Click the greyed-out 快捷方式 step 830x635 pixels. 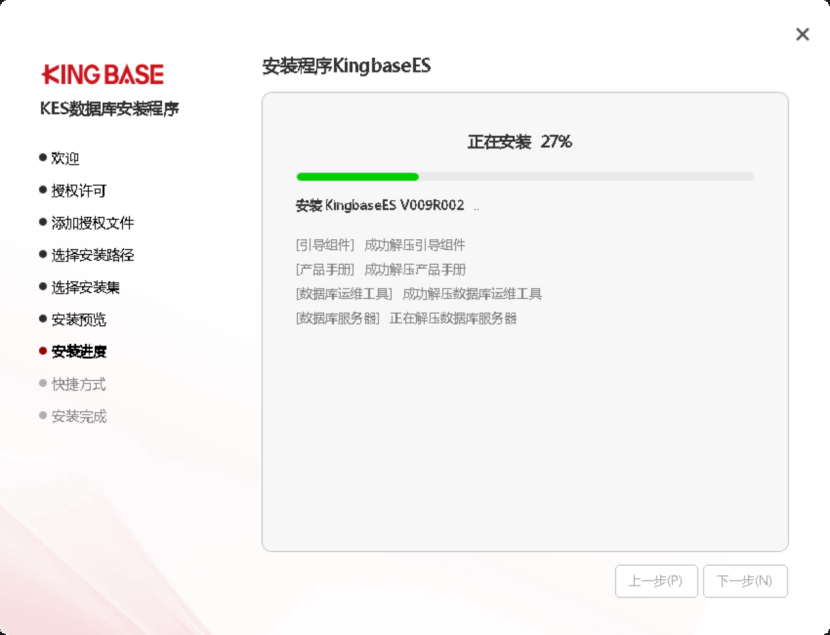point(78,384)
